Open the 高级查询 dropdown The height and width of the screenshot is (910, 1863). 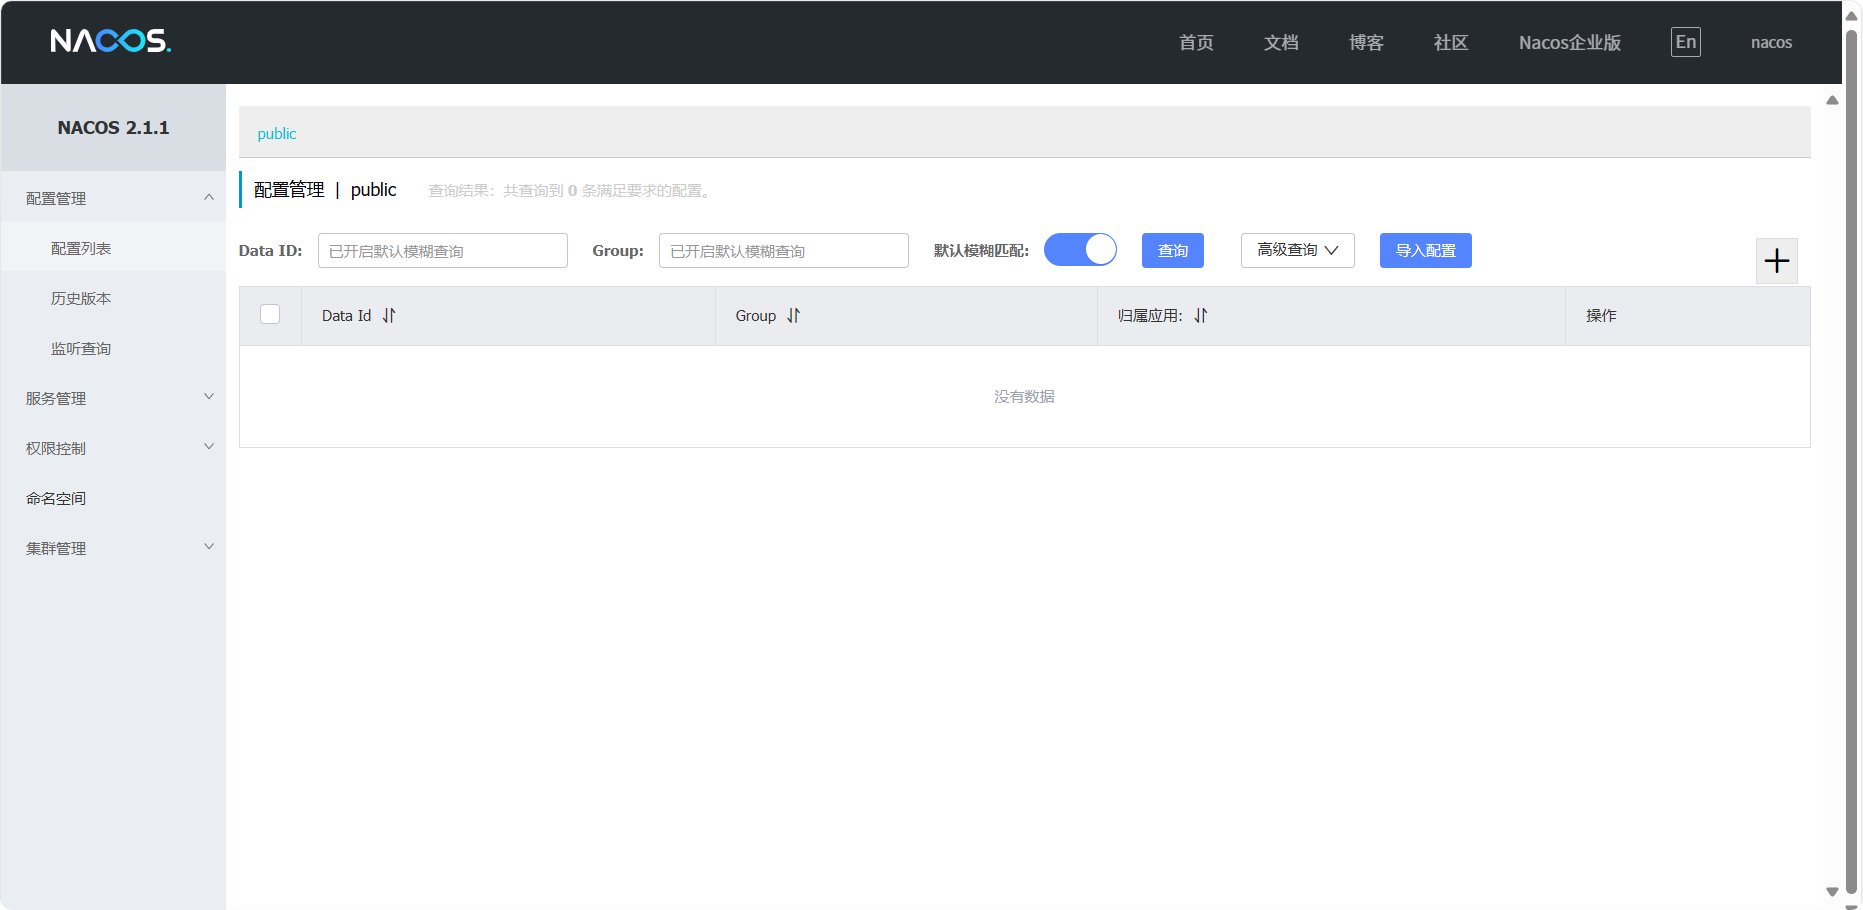pos(1298,250)
